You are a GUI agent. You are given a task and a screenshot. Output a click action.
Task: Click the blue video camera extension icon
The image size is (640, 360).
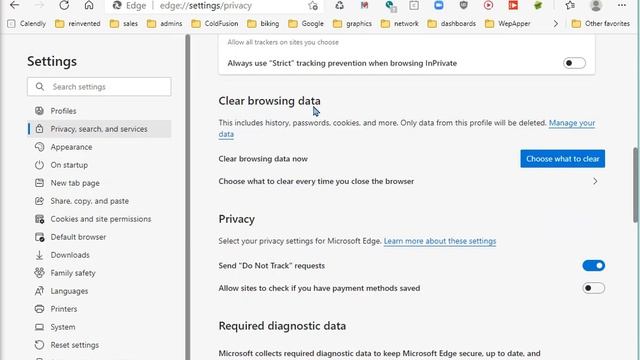pyautogui.click(x=439, y=5)
